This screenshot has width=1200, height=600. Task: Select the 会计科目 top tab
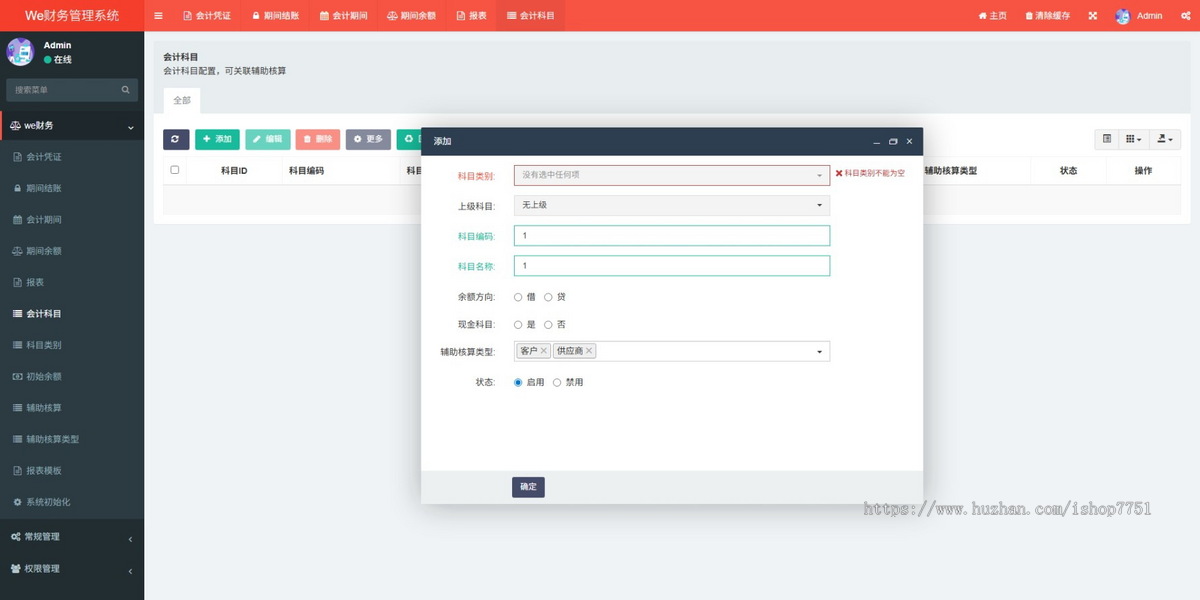pyautogui.click(x=530, y=16)
